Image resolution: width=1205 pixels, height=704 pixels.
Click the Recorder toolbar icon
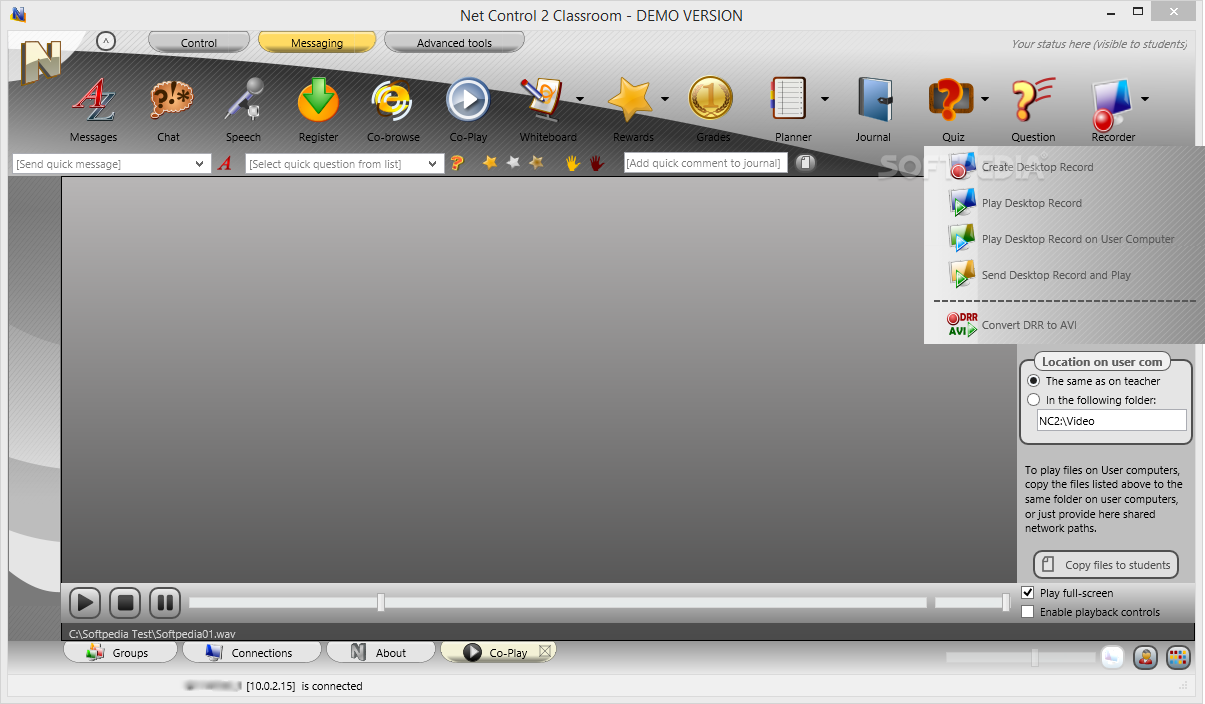click(x=1113, y=108)
